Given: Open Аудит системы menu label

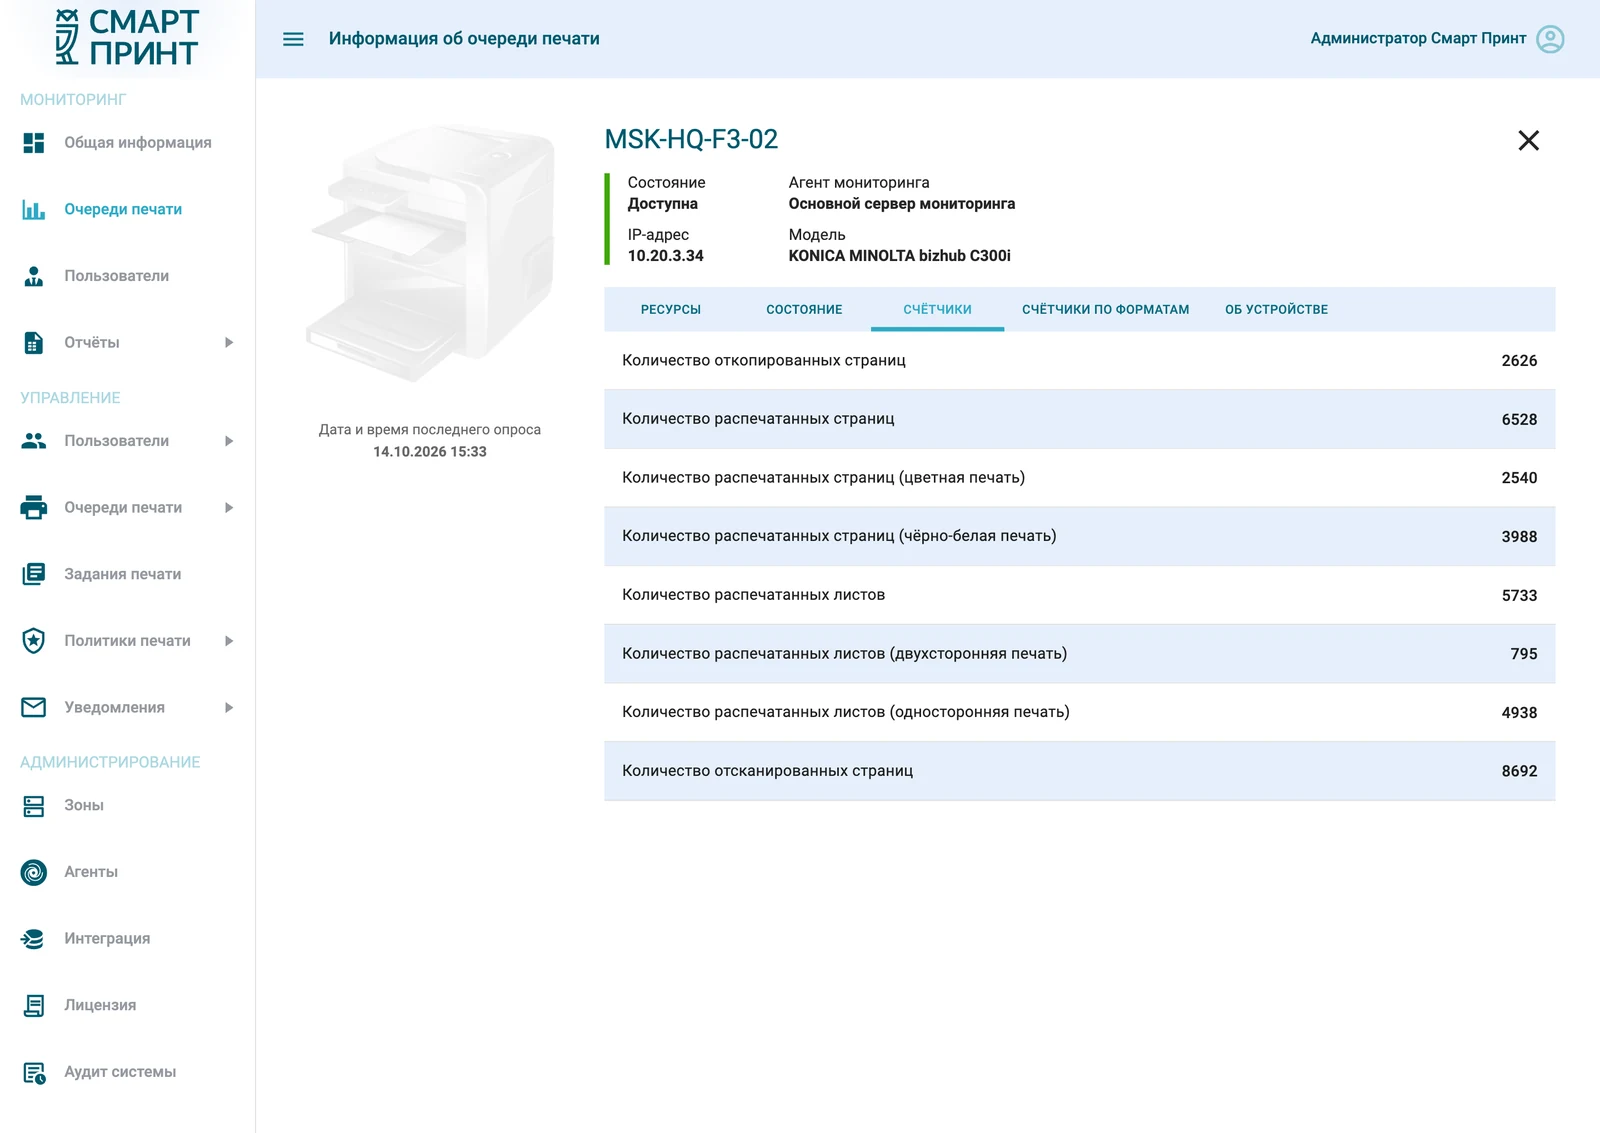Looking at the screenshot, I should click(x=120, y=1072).
